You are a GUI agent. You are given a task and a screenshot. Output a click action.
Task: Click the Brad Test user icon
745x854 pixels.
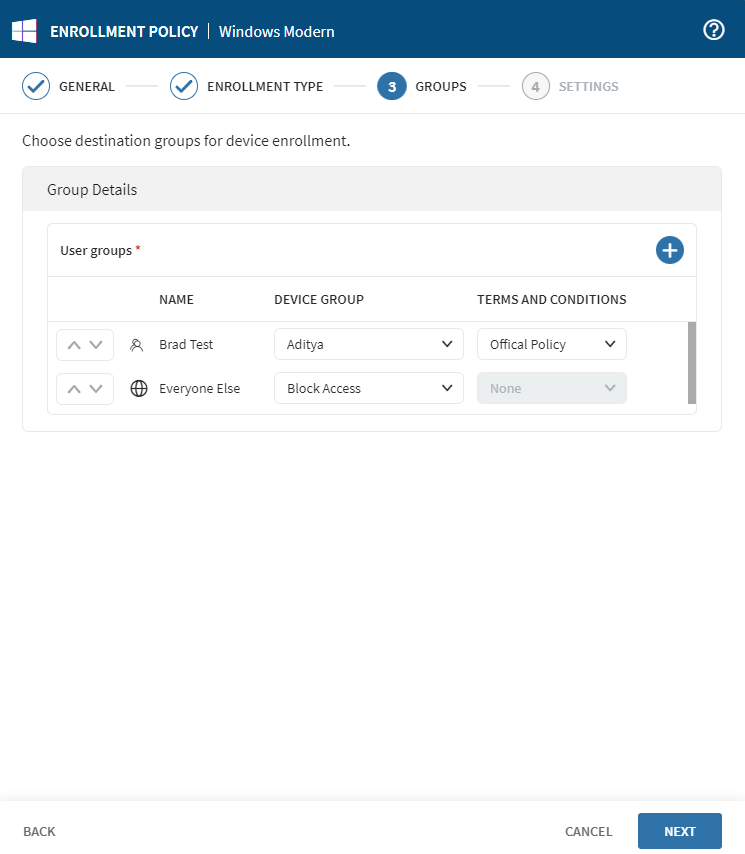138,345
